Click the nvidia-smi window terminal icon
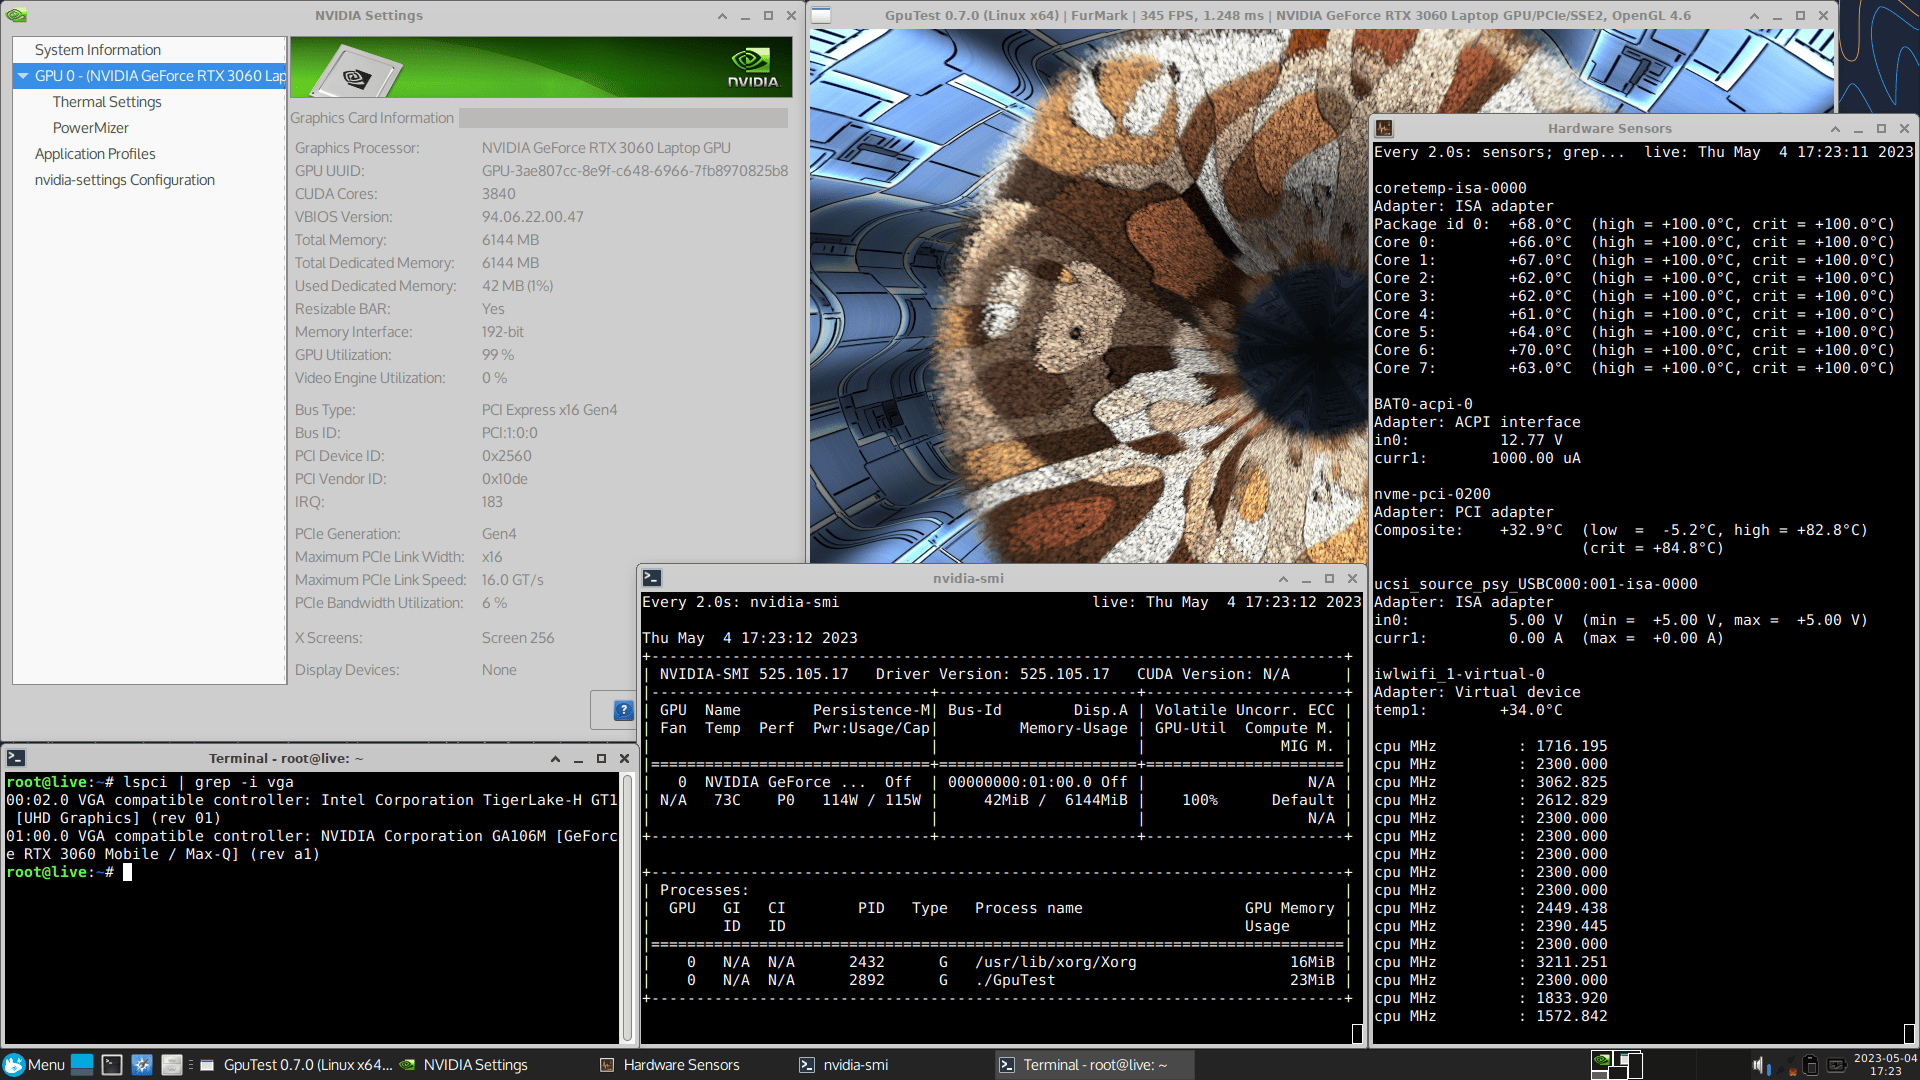Viewport: 1920px width, 1080px height. pyautogui.click(x=652, y=578)
